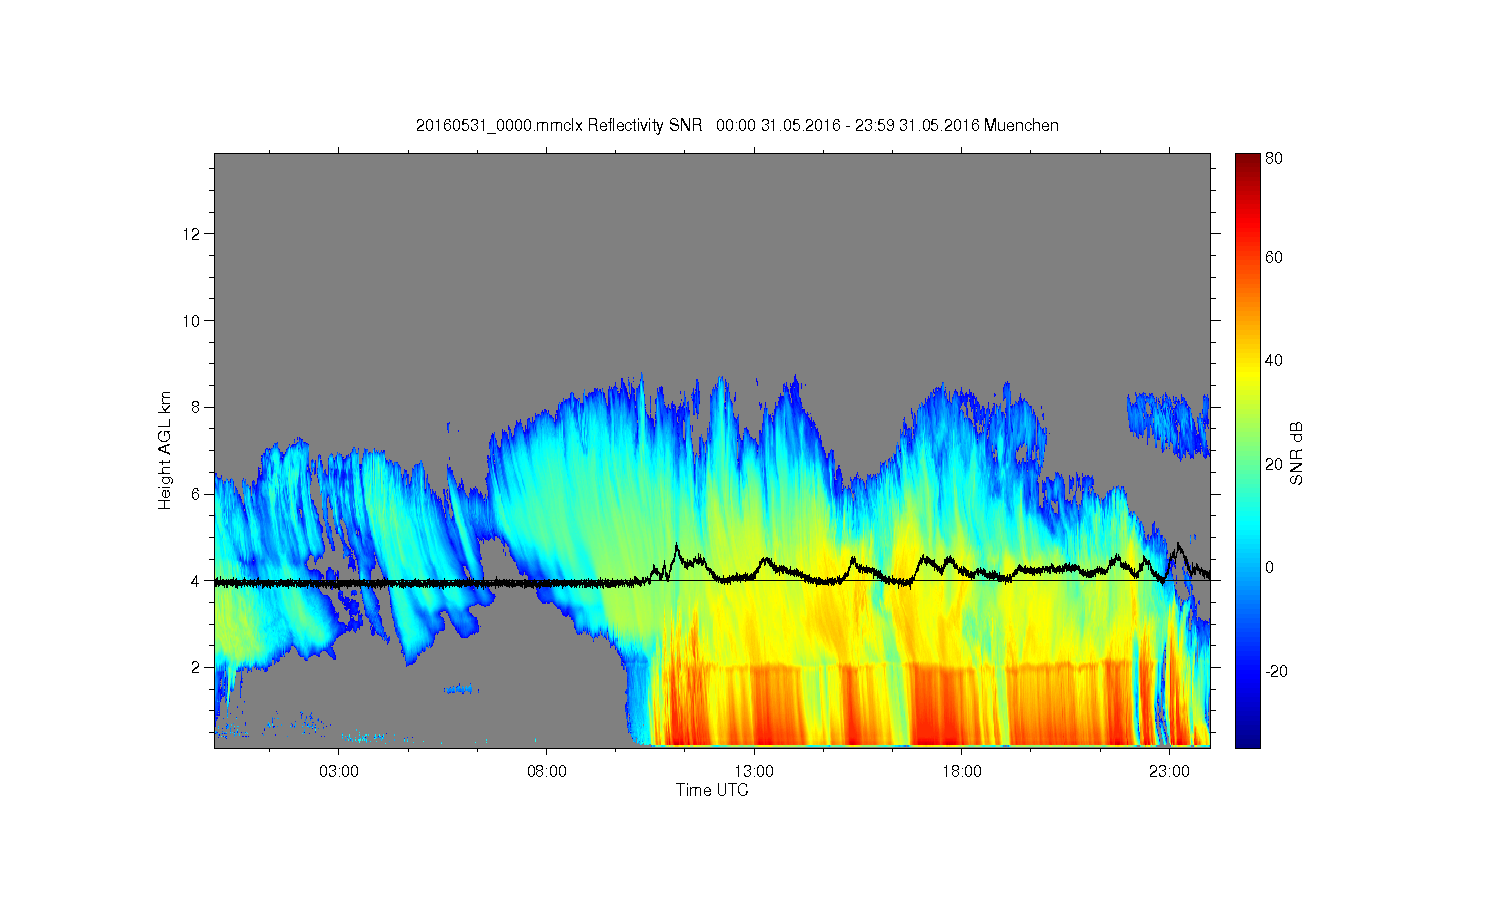The image size is (1500, 900).
Task: Click the vertical SNR color scale bar
Action: click(1247, 450)
